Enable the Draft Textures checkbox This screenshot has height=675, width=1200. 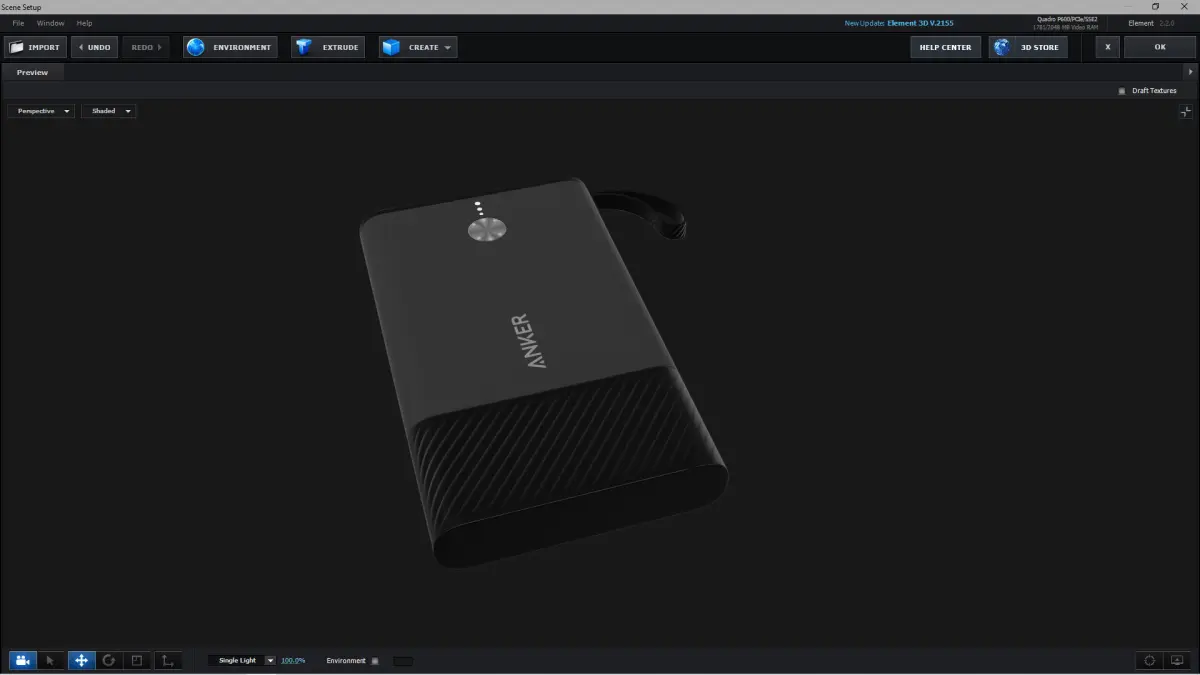[x=1122, y=91]
